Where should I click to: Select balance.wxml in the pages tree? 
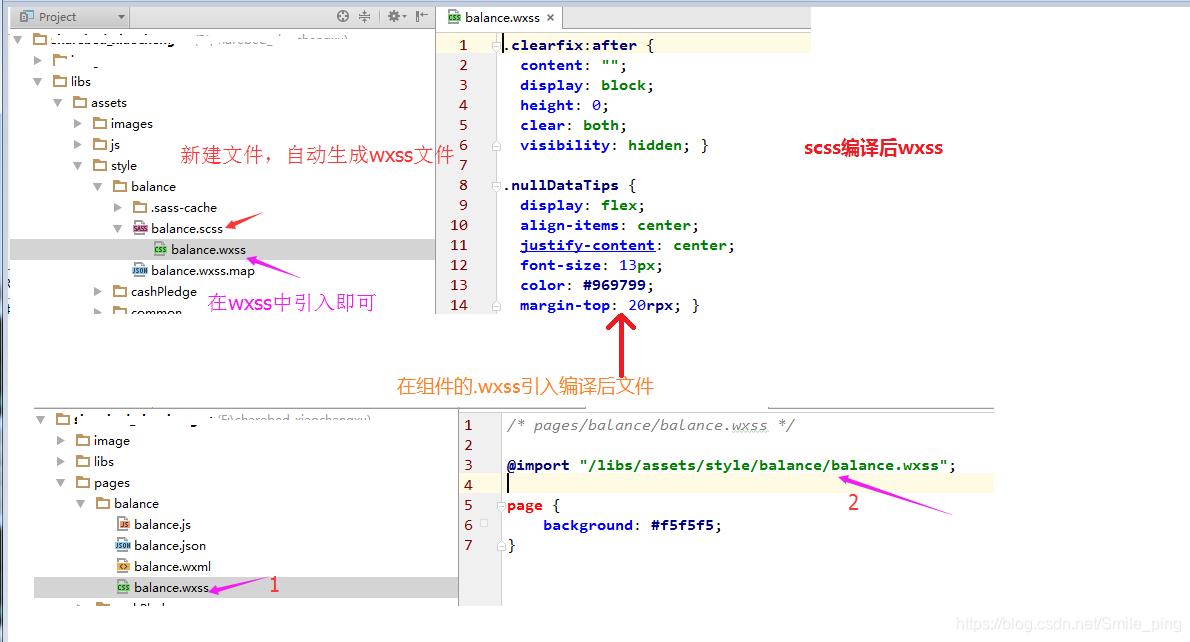(x=172, y=566)
